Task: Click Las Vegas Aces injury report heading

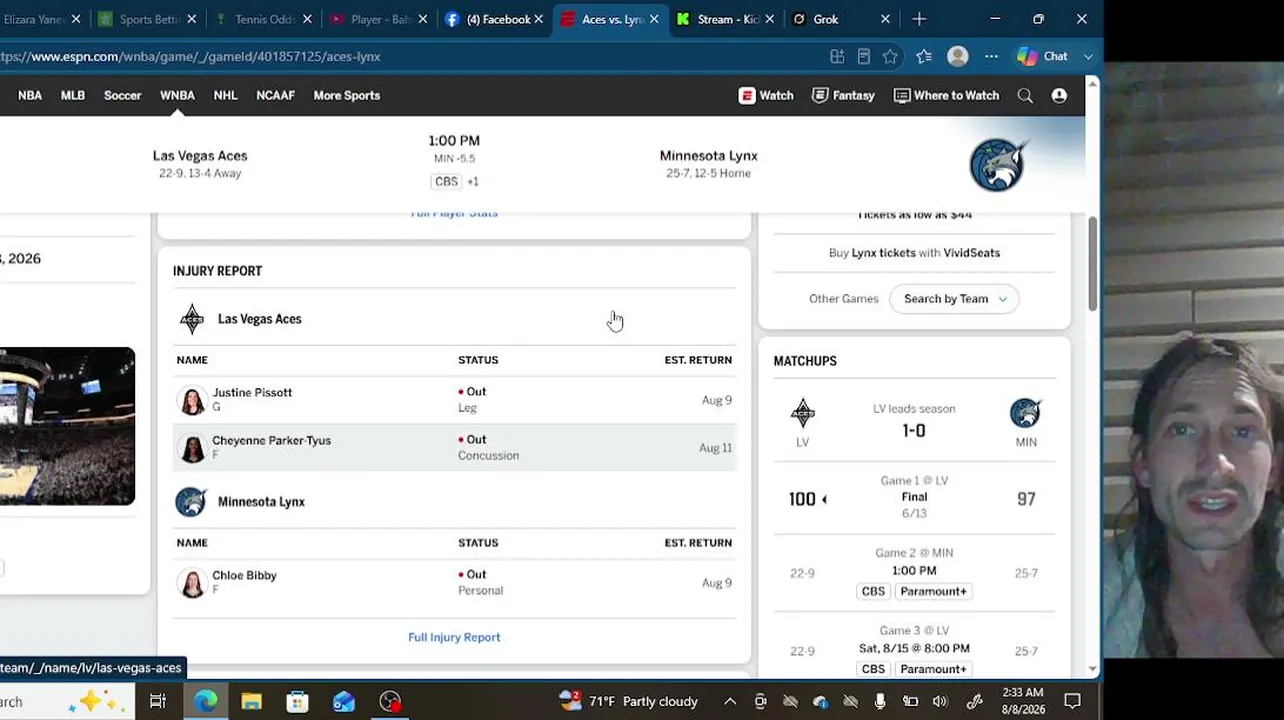Action: pyautogui.click(x=259, y=319)
